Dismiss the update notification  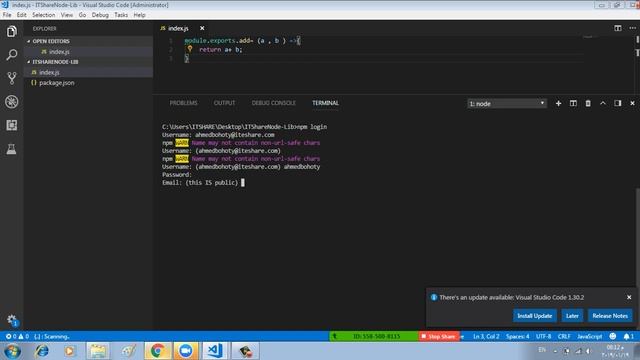[x=629, y=297]
